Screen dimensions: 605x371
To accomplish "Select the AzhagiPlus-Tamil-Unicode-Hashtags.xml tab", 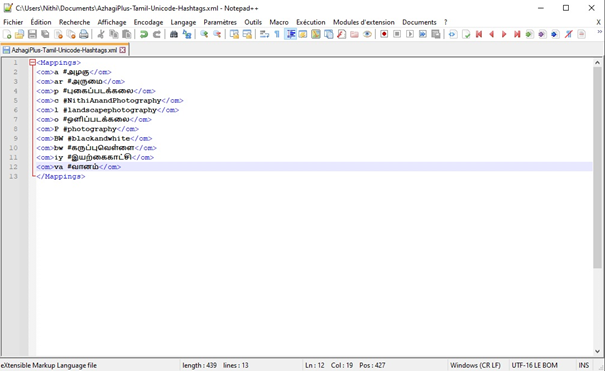I will 64,50.
